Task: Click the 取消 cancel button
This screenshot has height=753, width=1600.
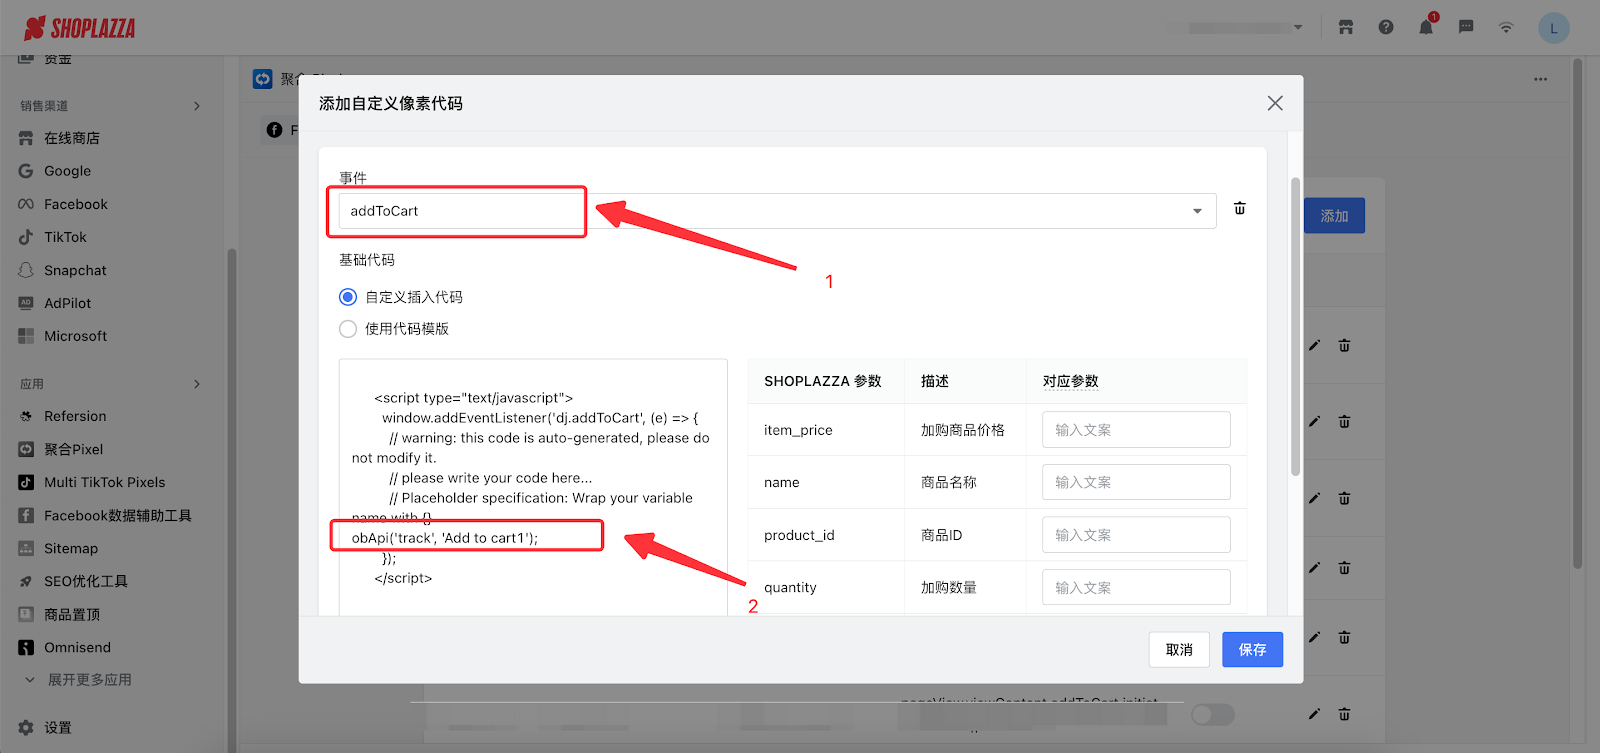Action: [x=1179, y=650]
